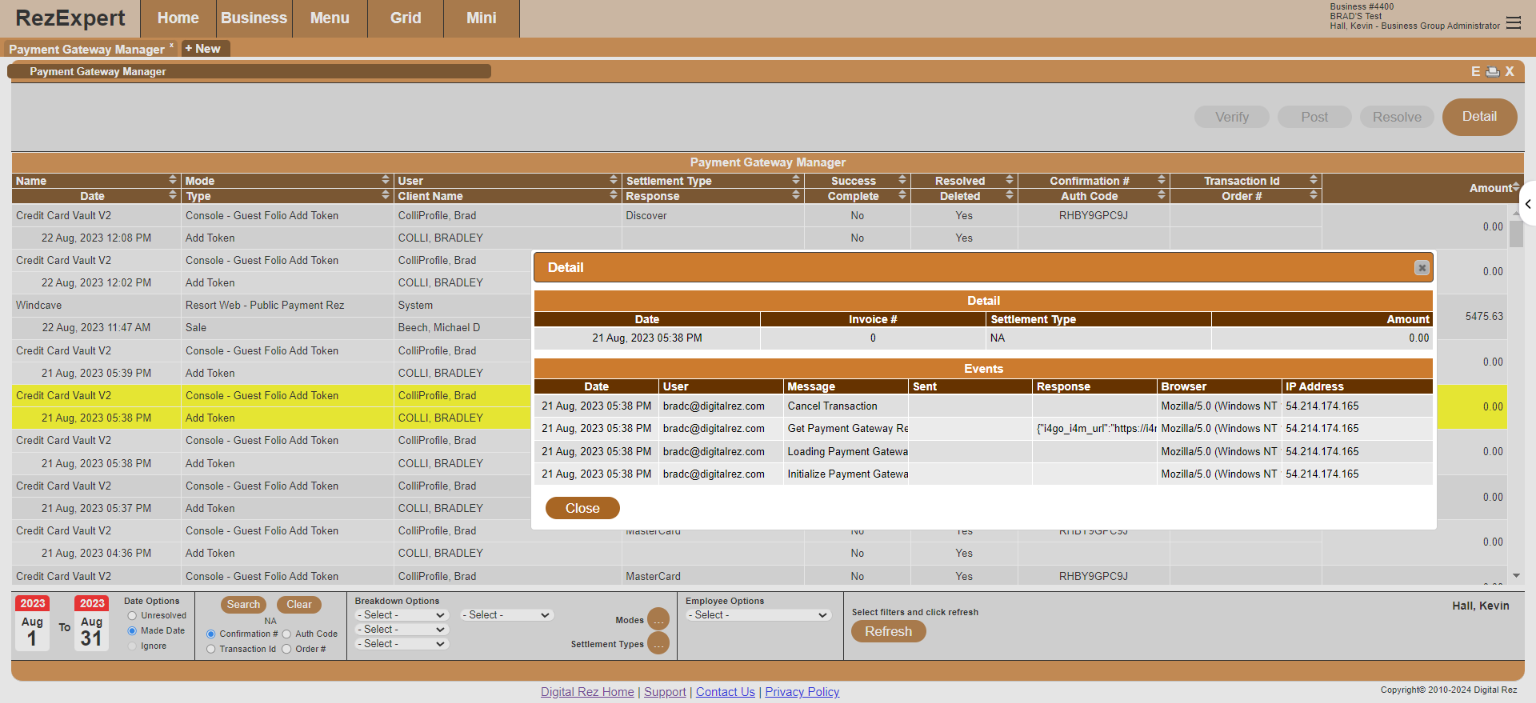Open the Breakdown Options dropdown in second column

tap(506, 615)
